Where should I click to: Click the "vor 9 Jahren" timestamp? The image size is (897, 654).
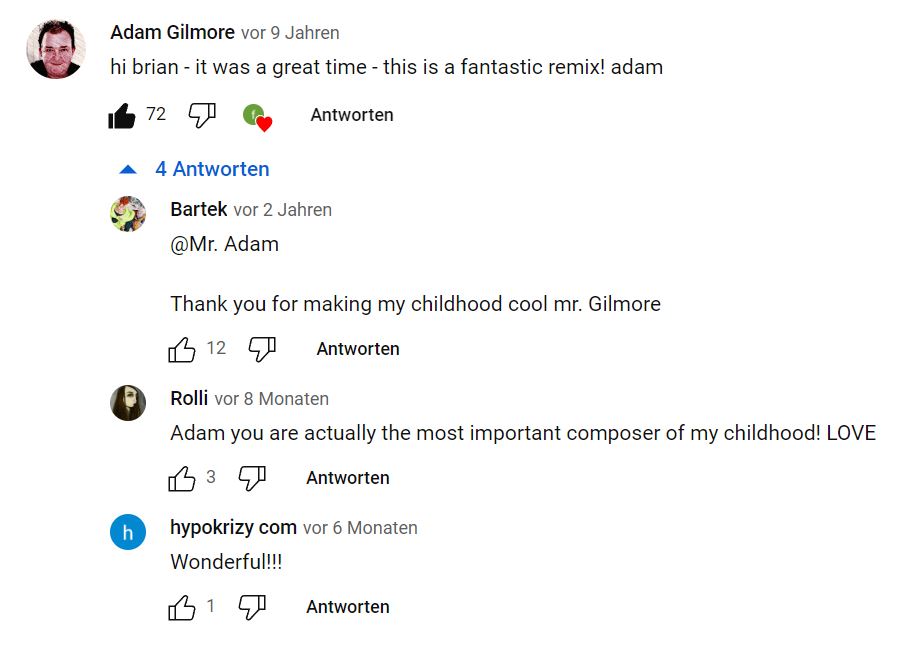coord(290,33)
